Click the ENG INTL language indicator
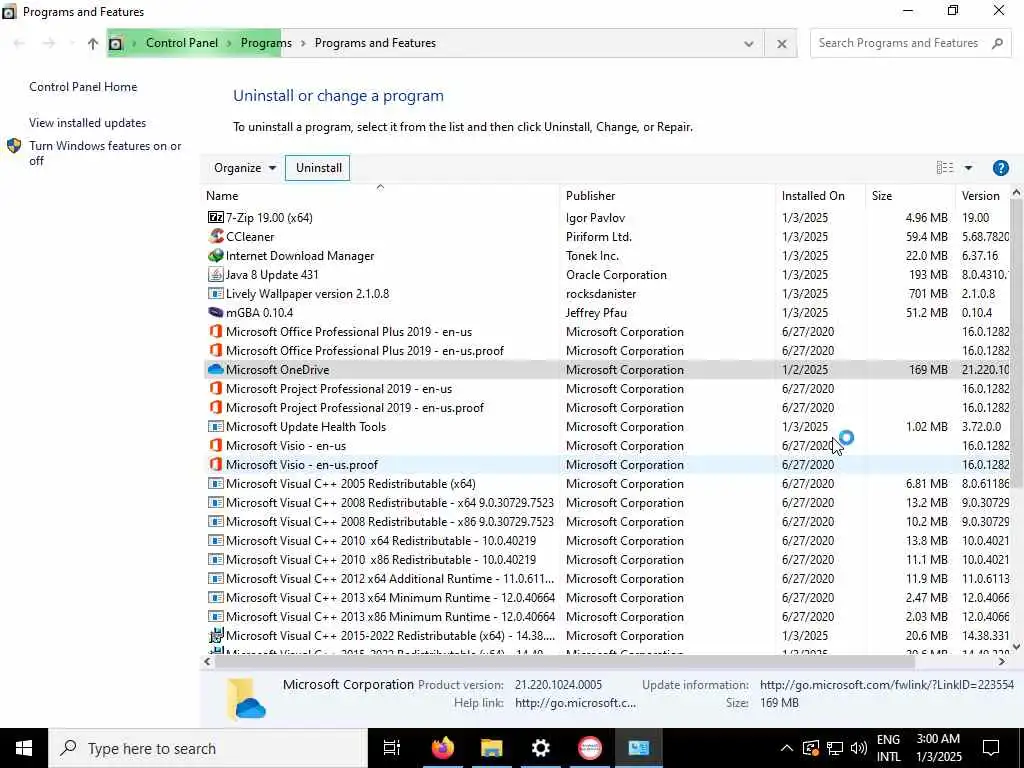 pos(888,748)
